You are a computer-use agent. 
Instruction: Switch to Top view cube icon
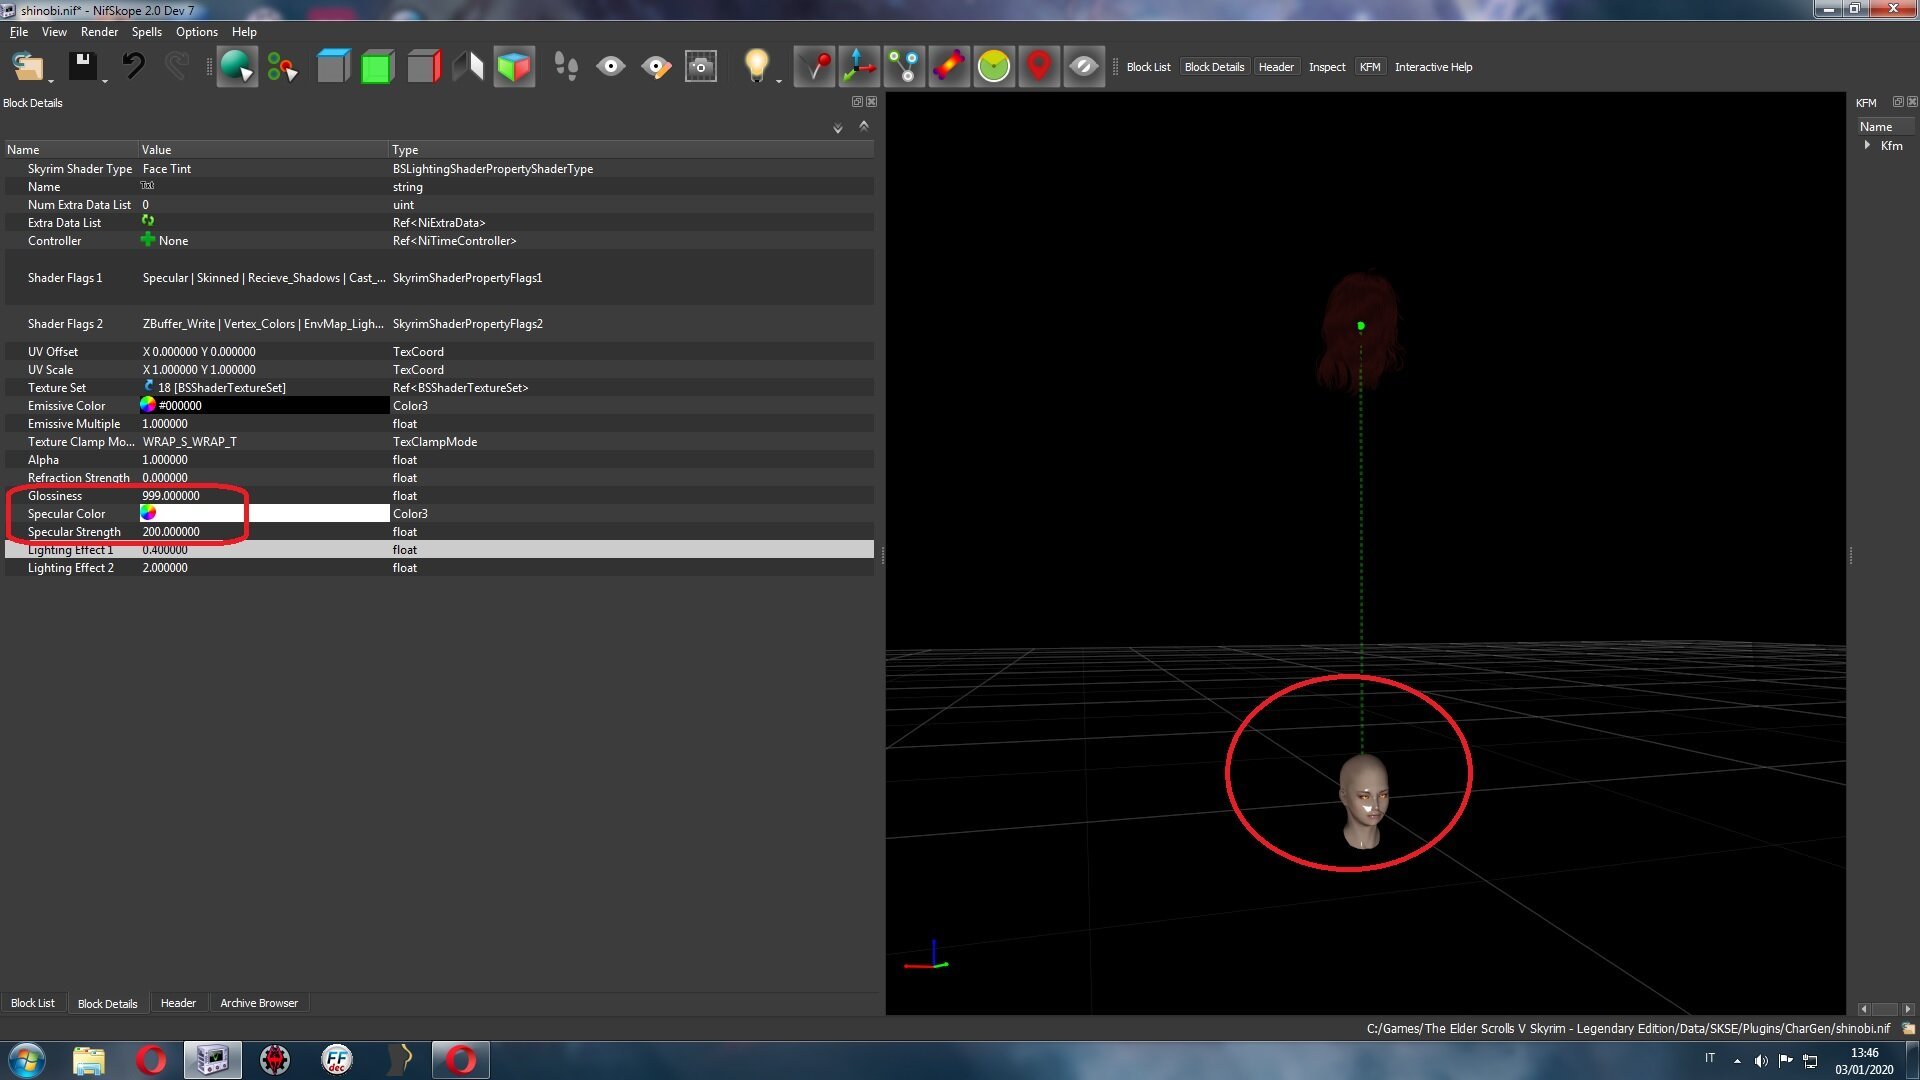point(333,67)
